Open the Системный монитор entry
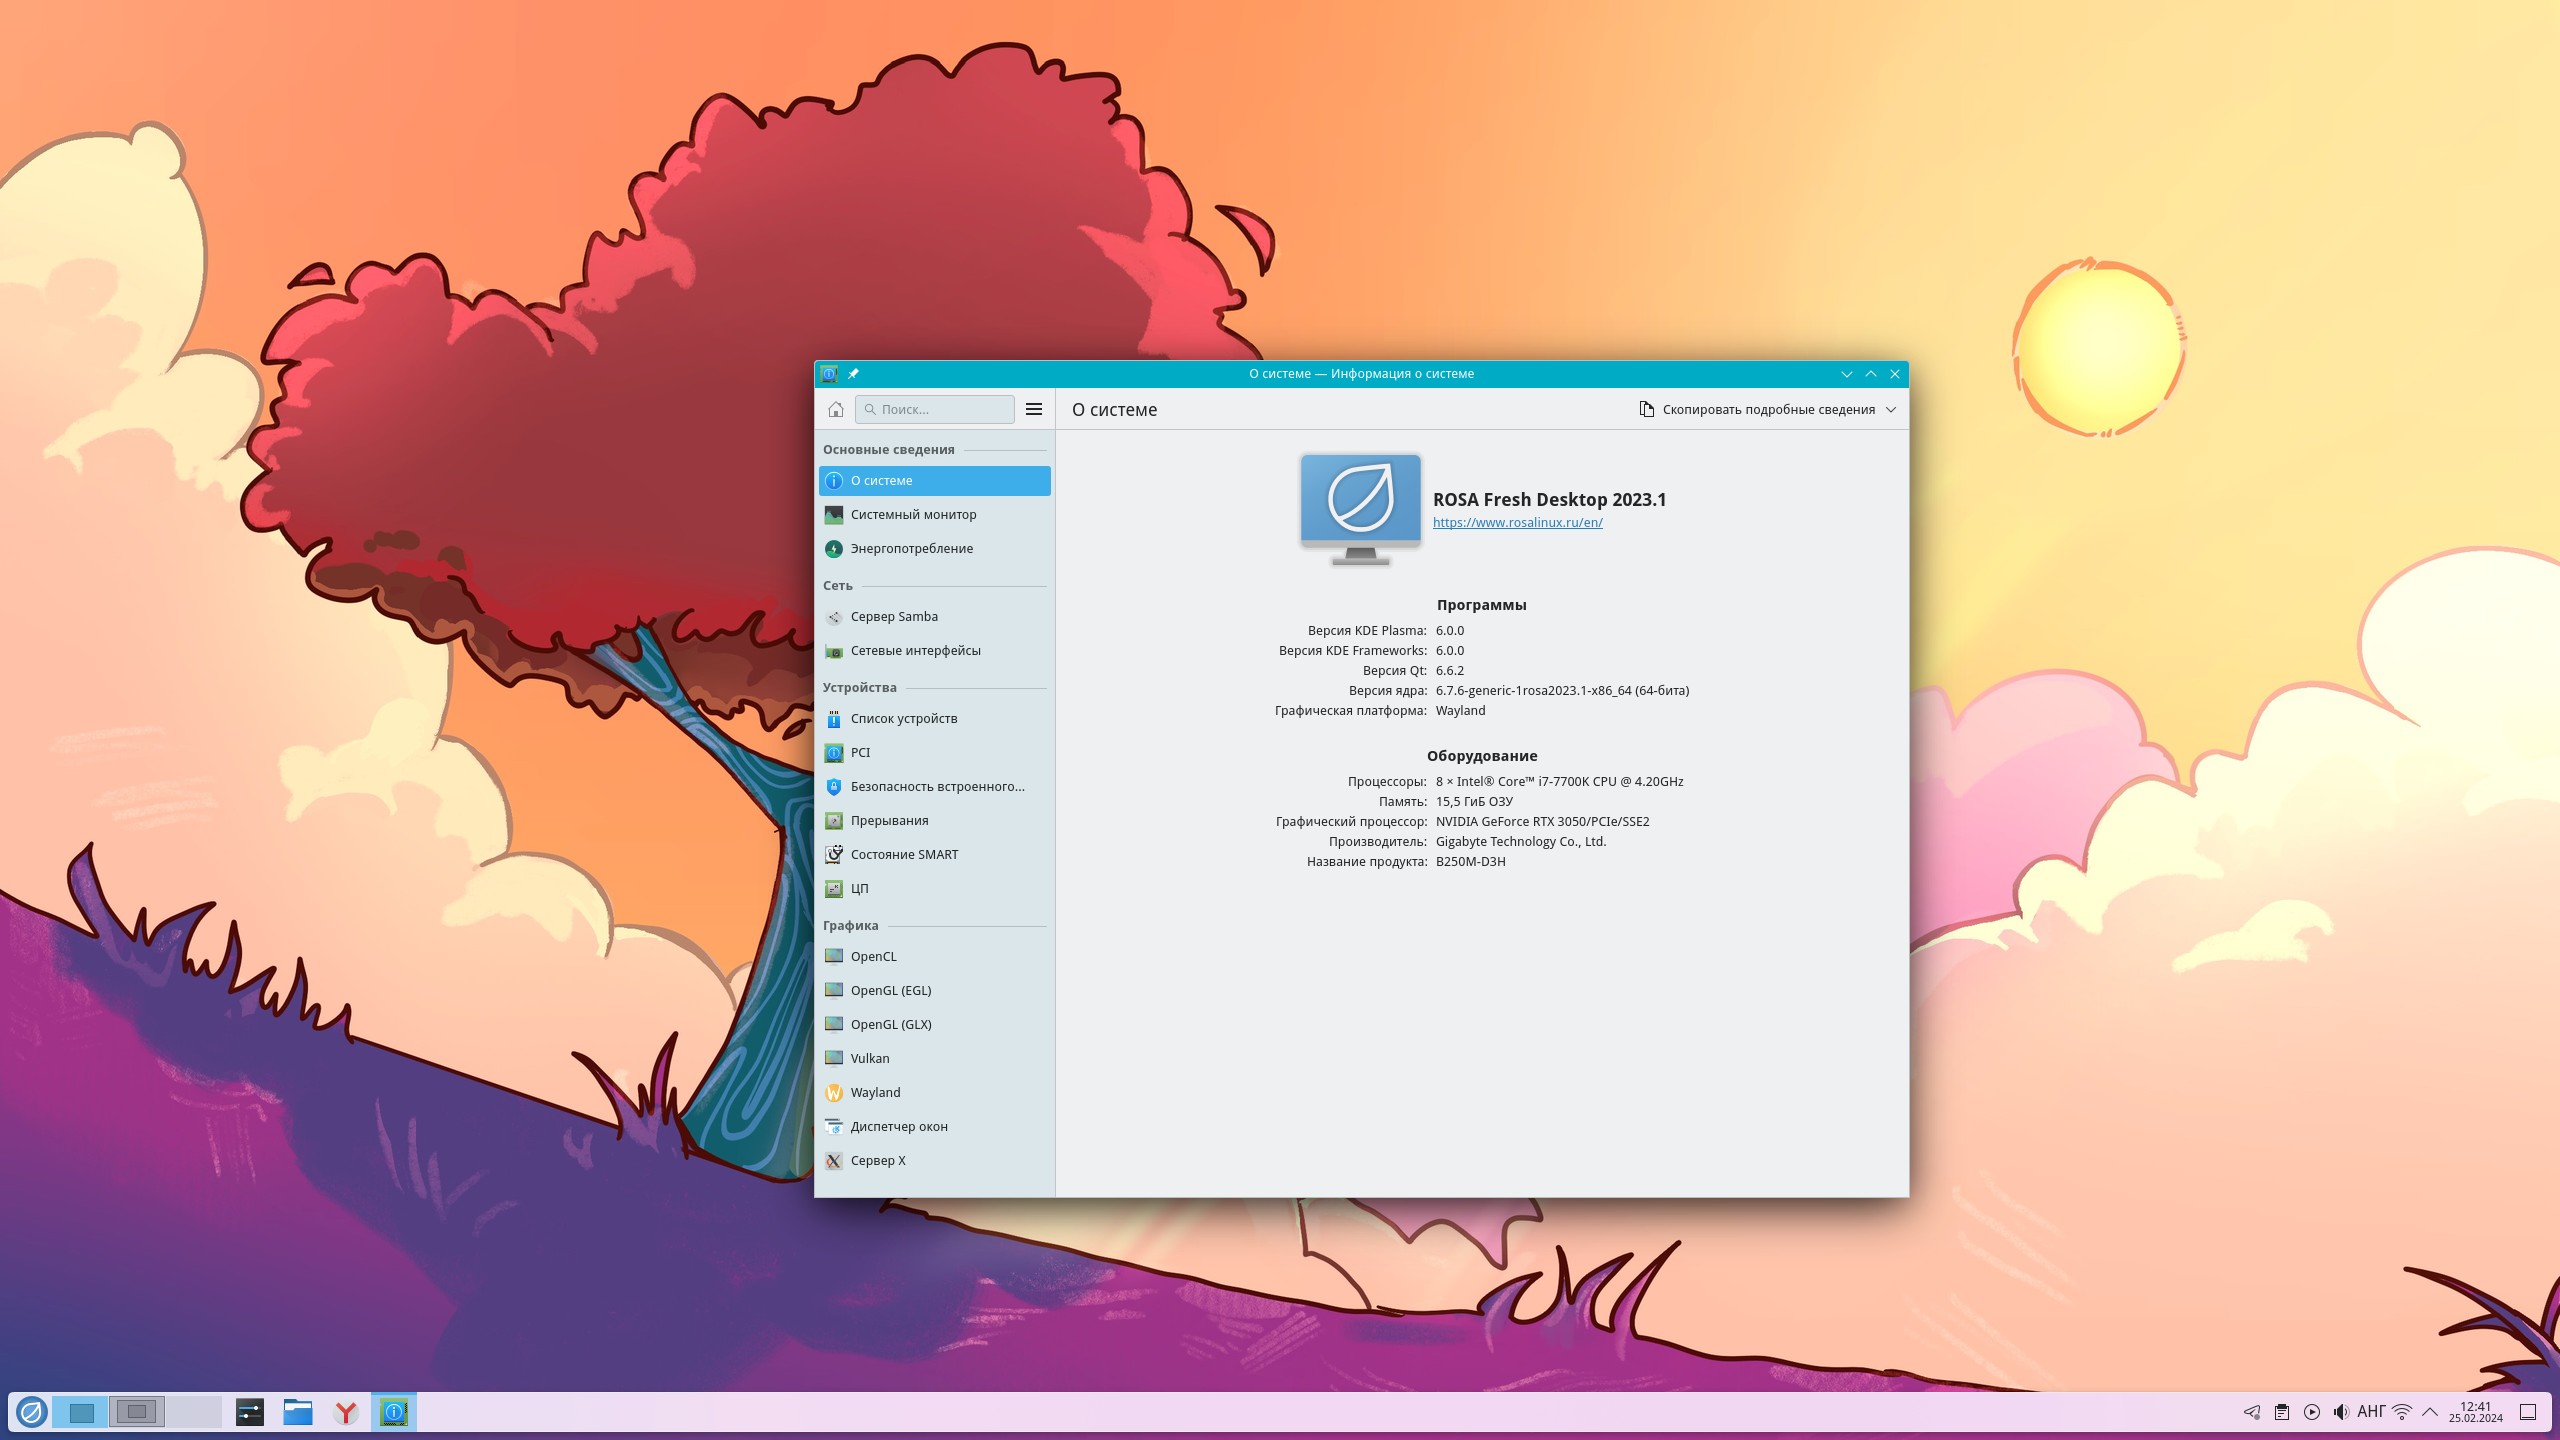 (x=913, y=515)
